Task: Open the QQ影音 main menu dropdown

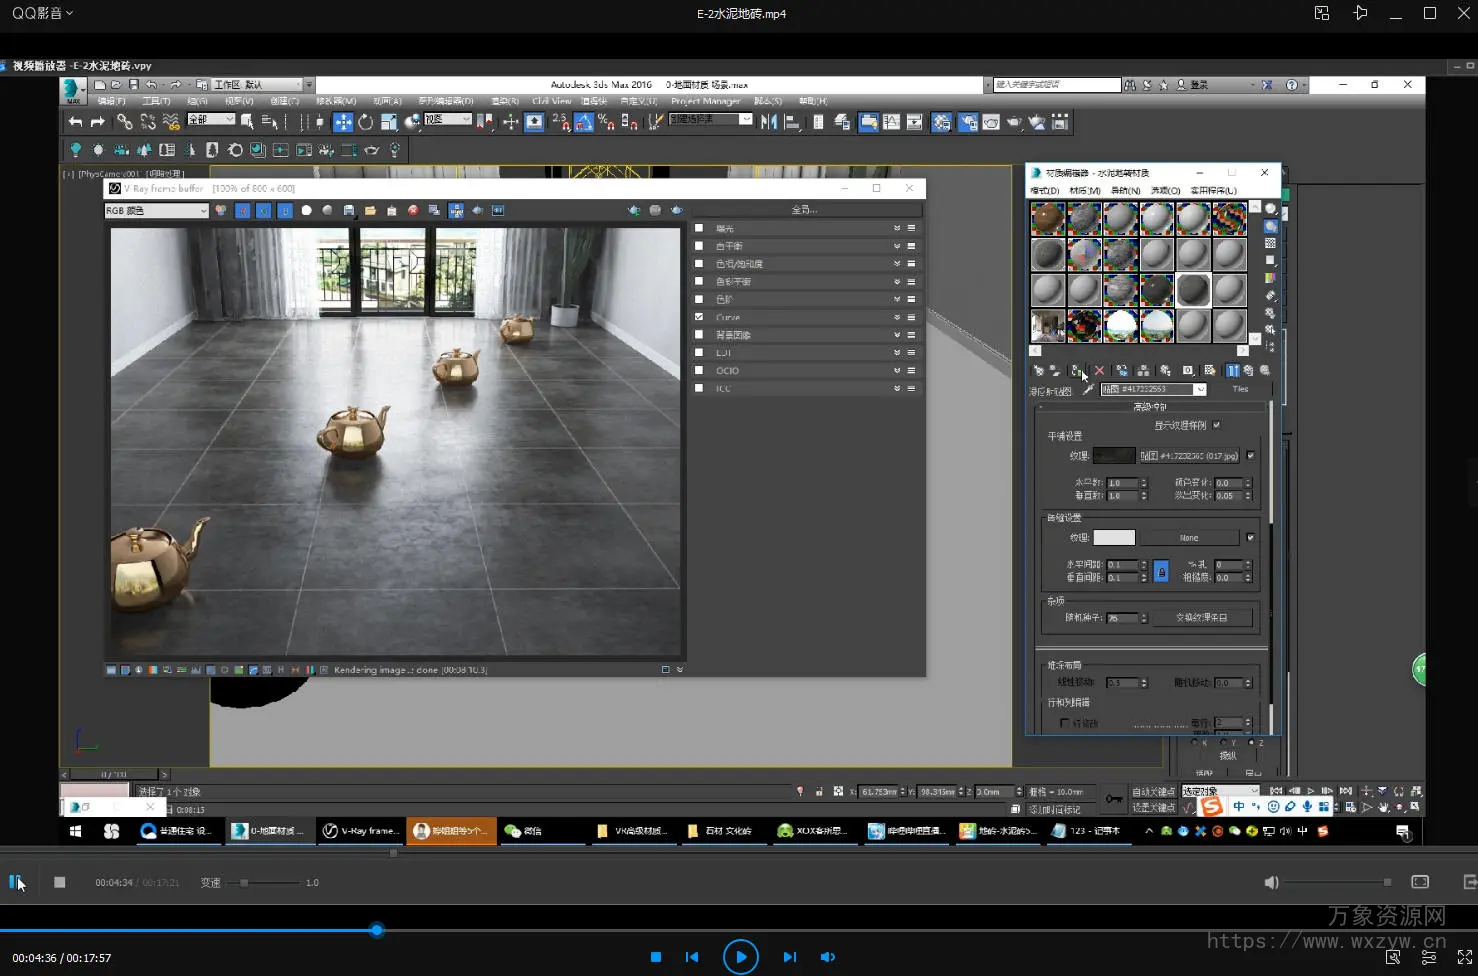Action: [42, 13]
